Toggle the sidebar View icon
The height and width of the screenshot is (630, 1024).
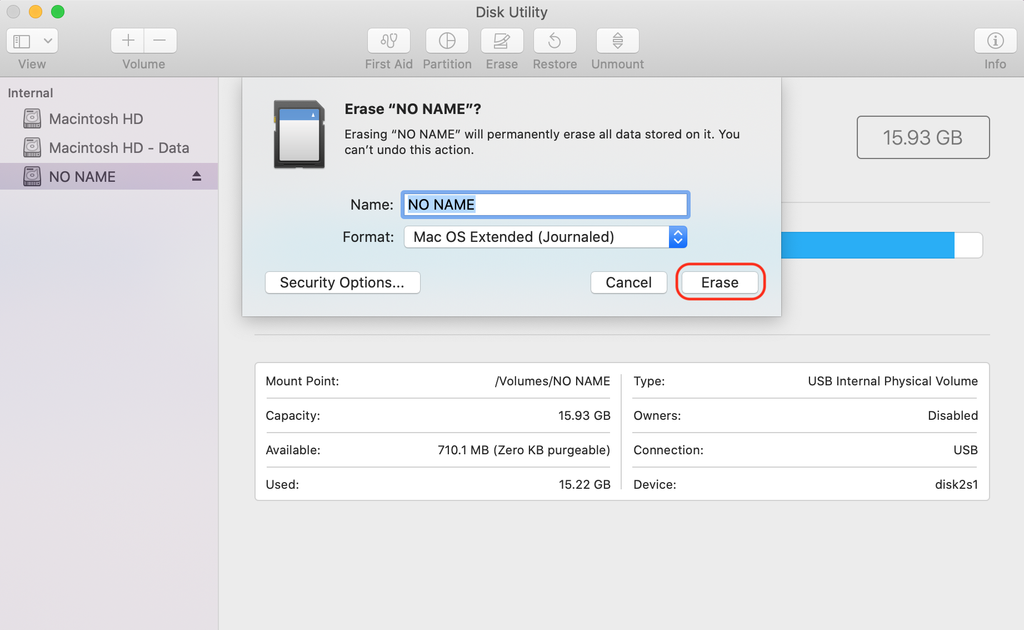pos(21,40)
